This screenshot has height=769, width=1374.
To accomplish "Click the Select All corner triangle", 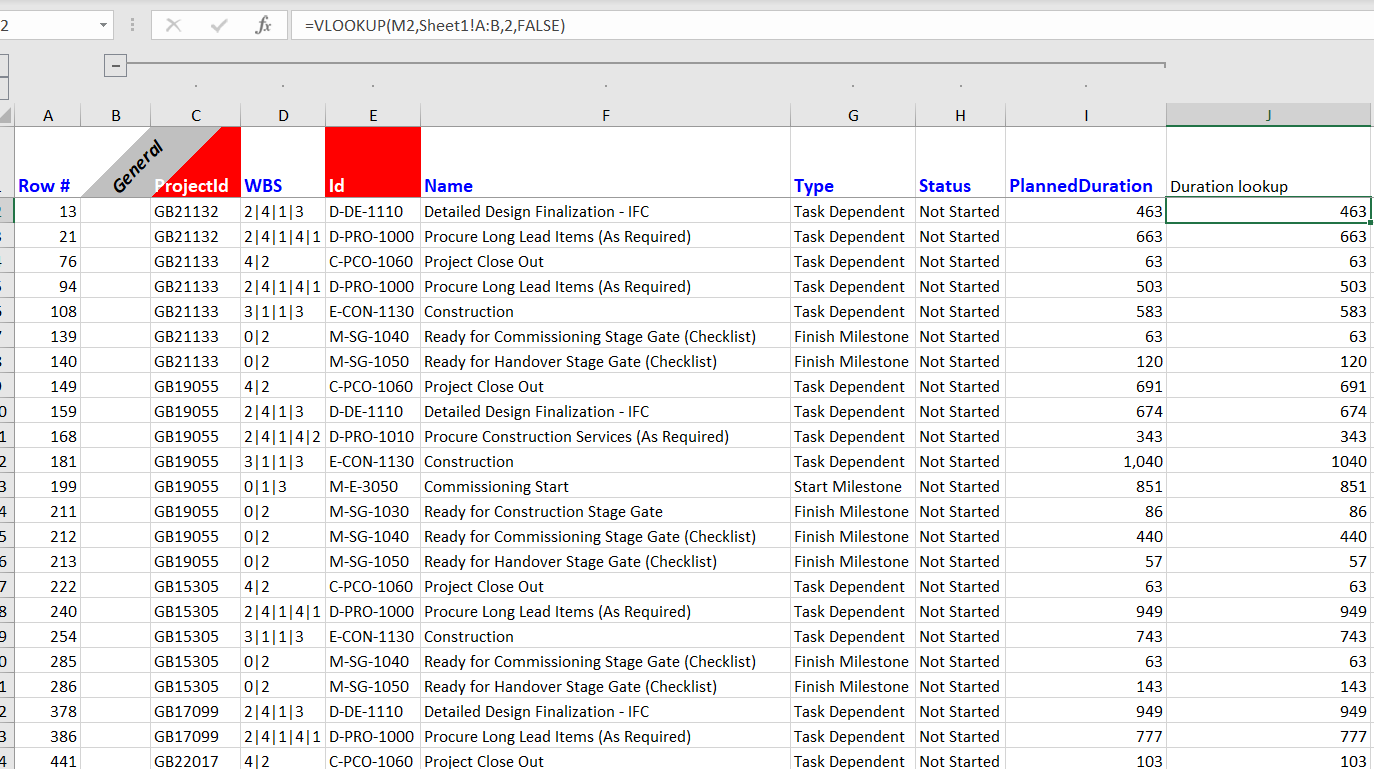I will coord(6,116).
